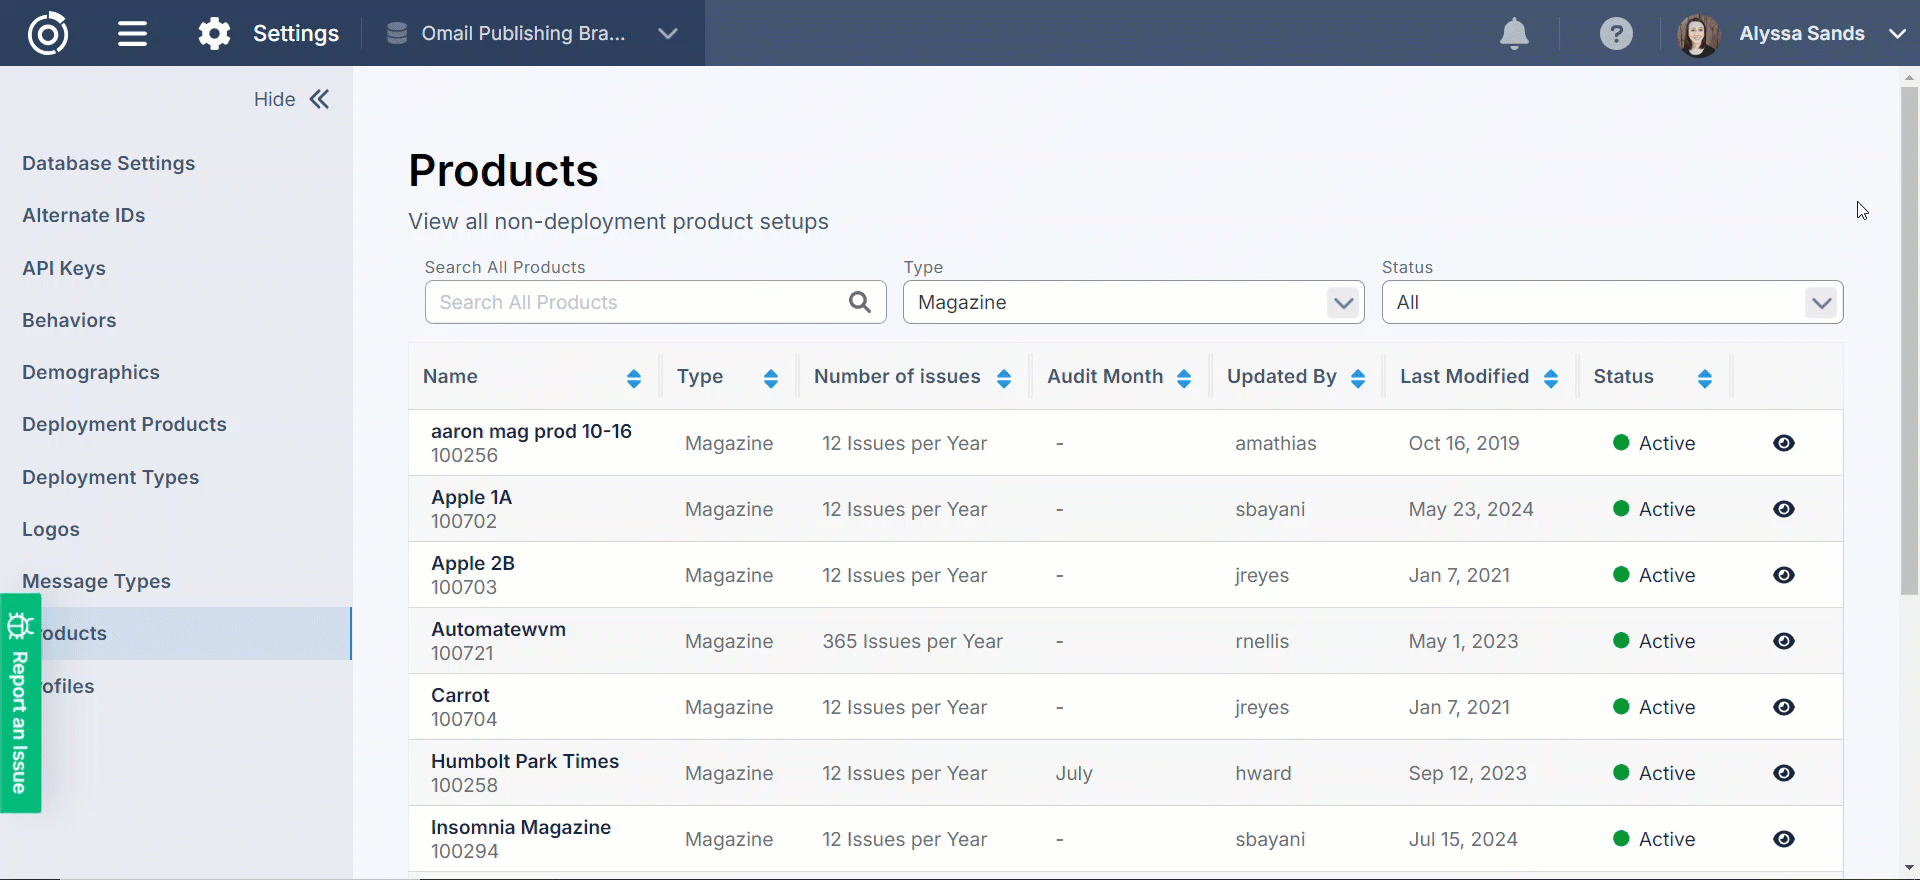Open the Type Magazine dropdown
This screenshot has height=880, width=1920.
coord(1133,302)
